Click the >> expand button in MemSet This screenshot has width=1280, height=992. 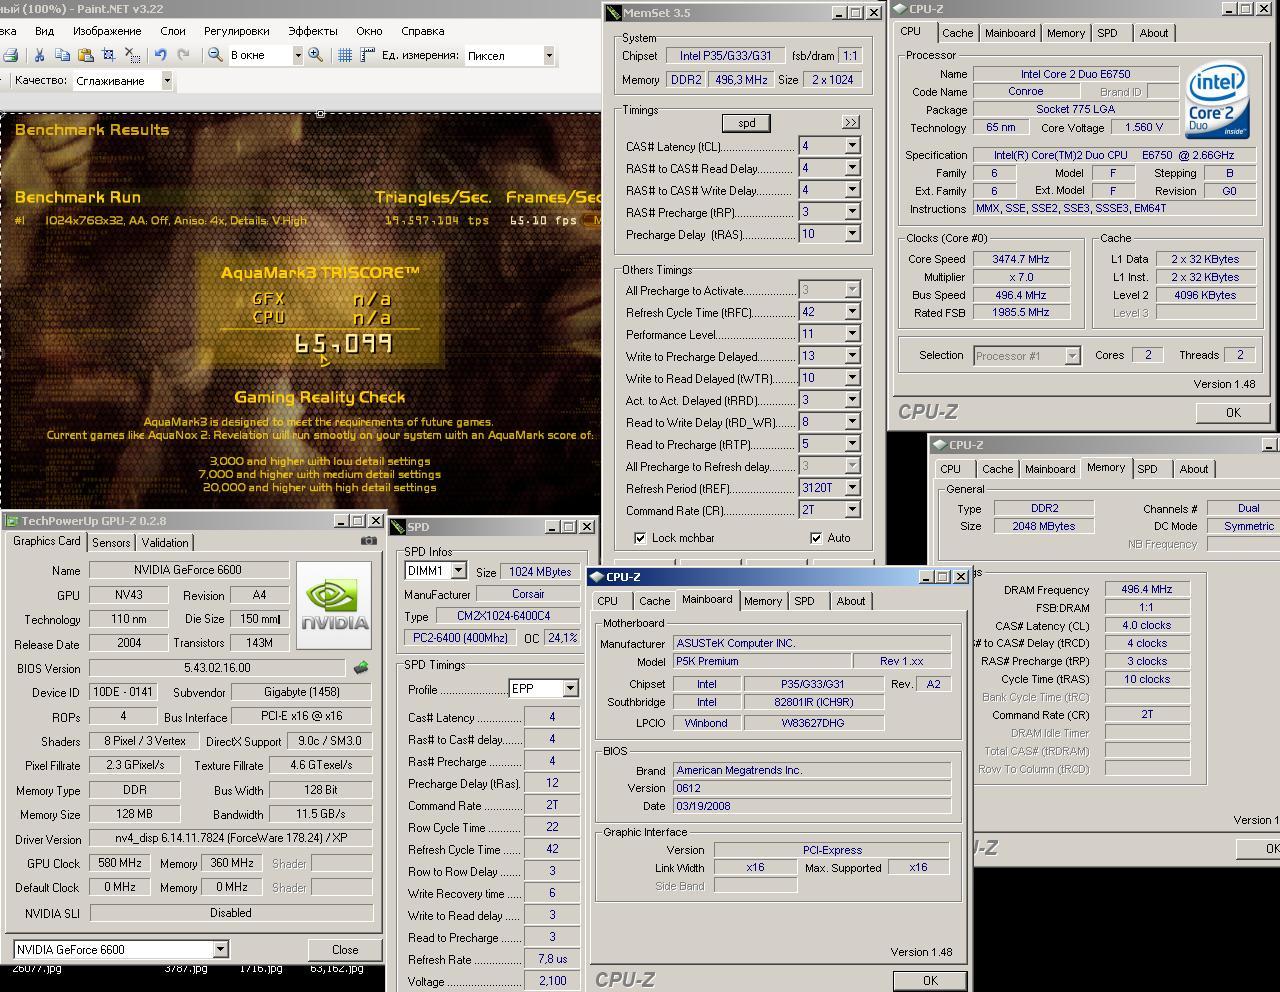[850, 122]
